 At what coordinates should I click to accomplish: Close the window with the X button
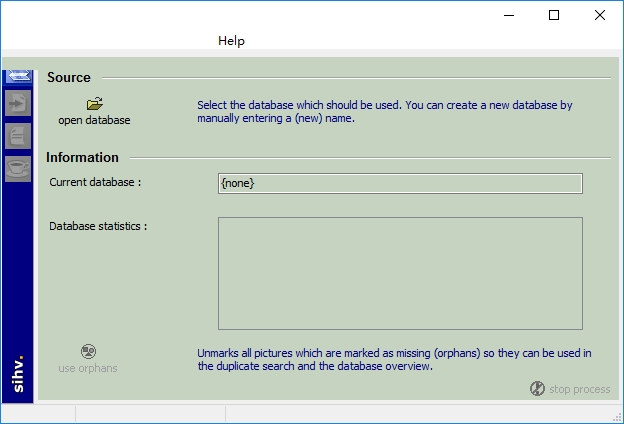[x=600, y=15]
